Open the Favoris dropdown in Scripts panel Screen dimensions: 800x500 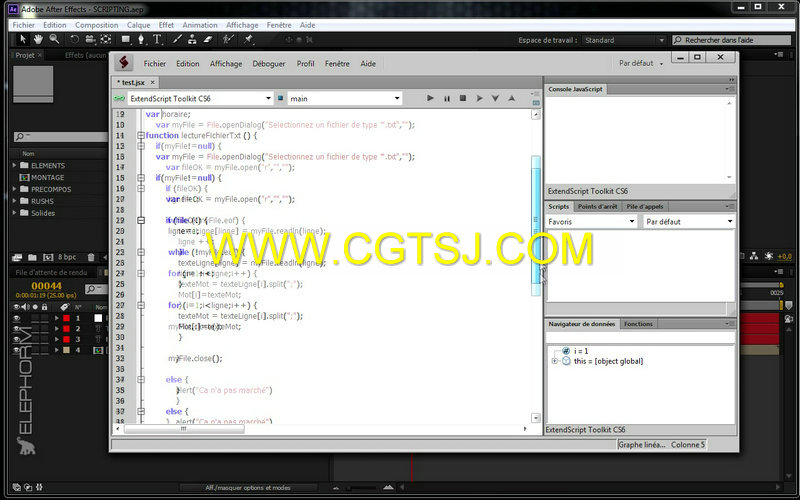click(x=591, y=221)
